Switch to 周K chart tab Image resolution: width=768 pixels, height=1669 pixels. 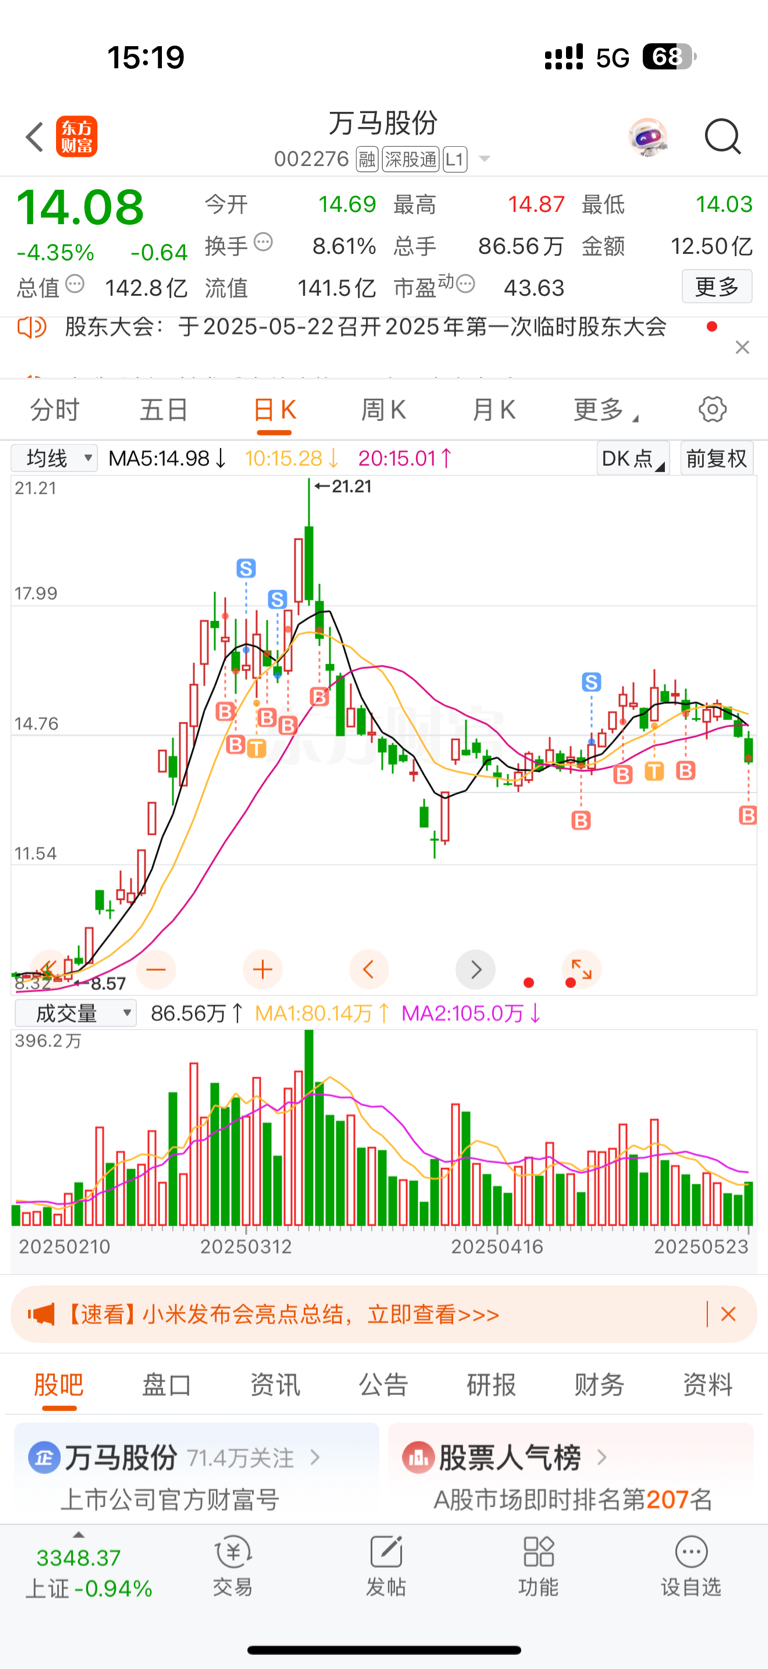click(383, 409)
